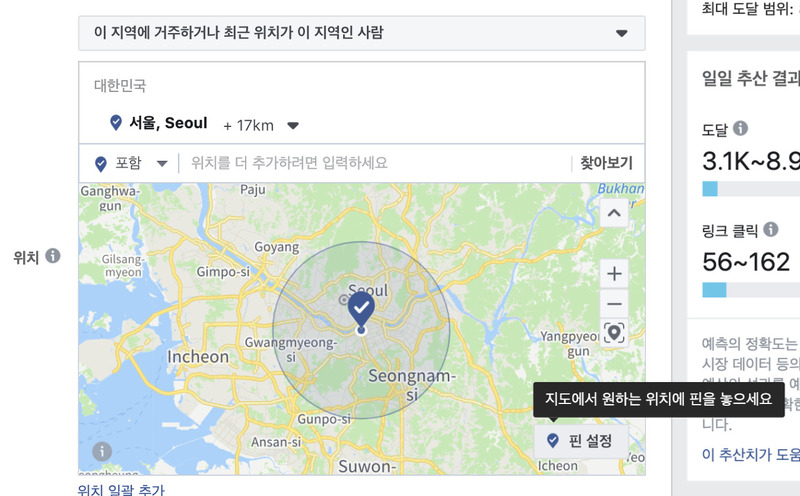Expand the +17km radius dropdown
Viewport: 800px width, 496px height.
pyautogui.click(x=293, y=126)
